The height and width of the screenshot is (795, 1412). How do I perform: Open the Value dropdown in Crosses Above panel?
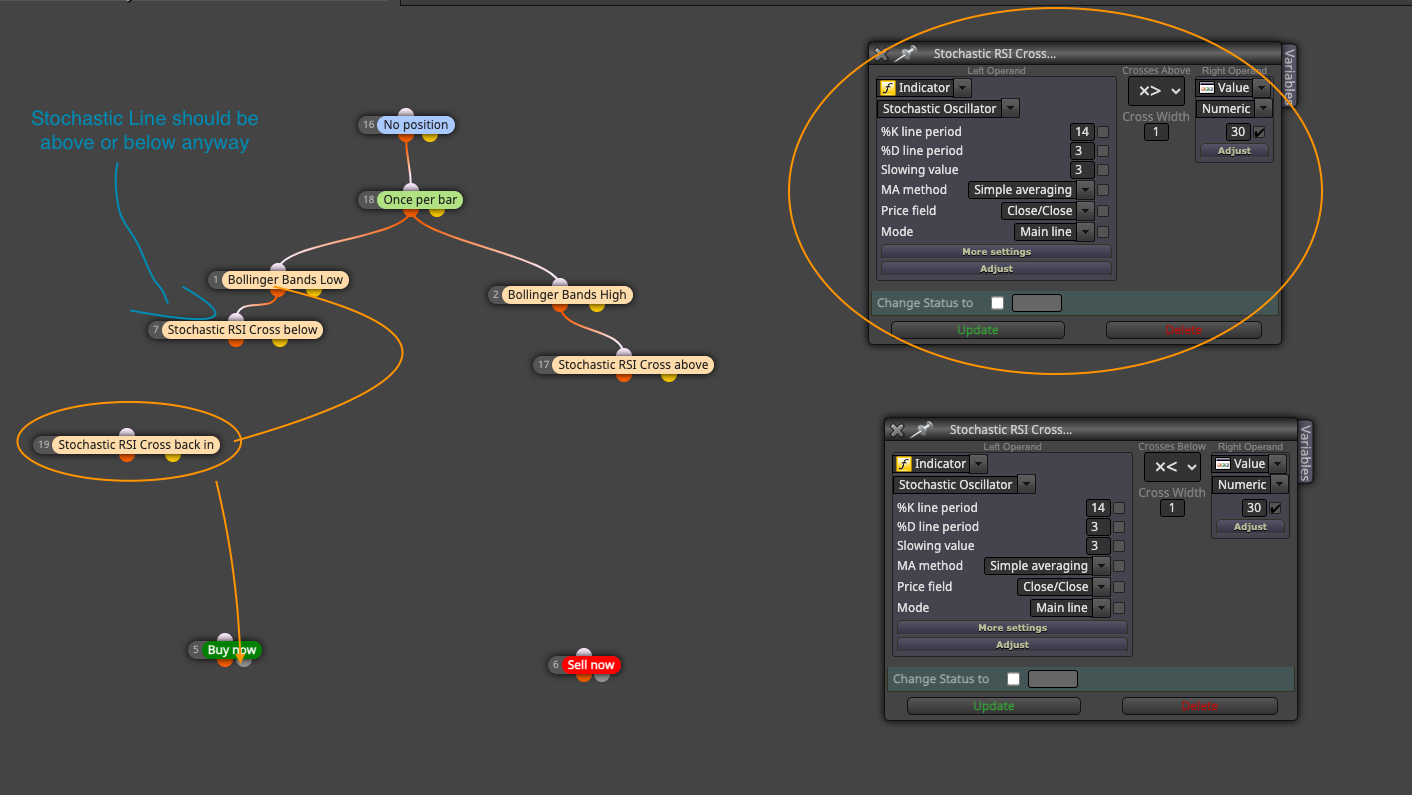(1261, 88)
